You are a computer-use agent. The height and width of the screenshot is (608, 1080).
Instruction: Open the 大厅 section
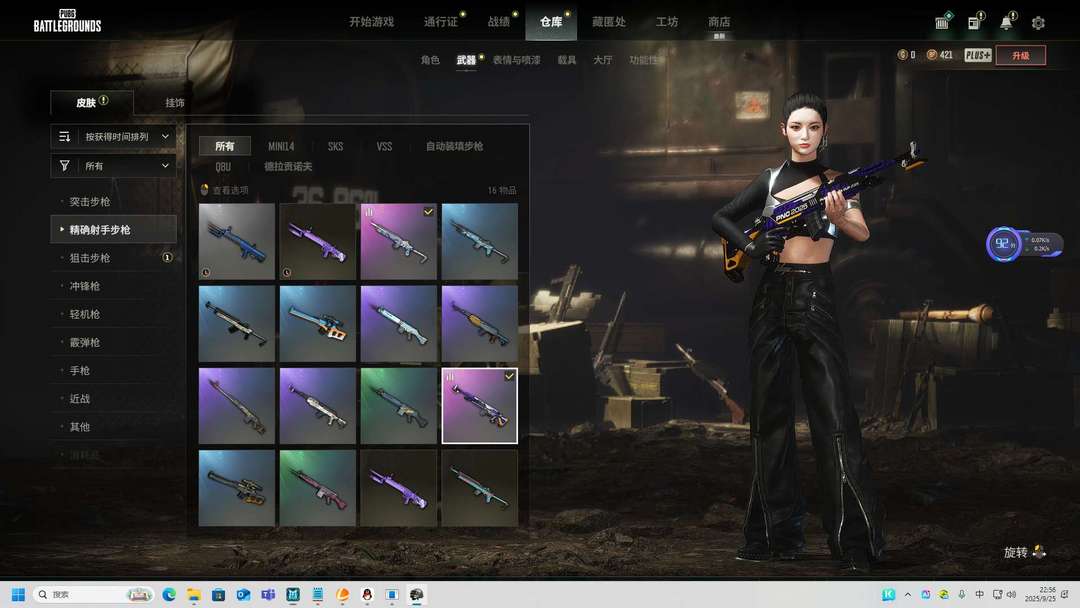(x=603, y=60)
